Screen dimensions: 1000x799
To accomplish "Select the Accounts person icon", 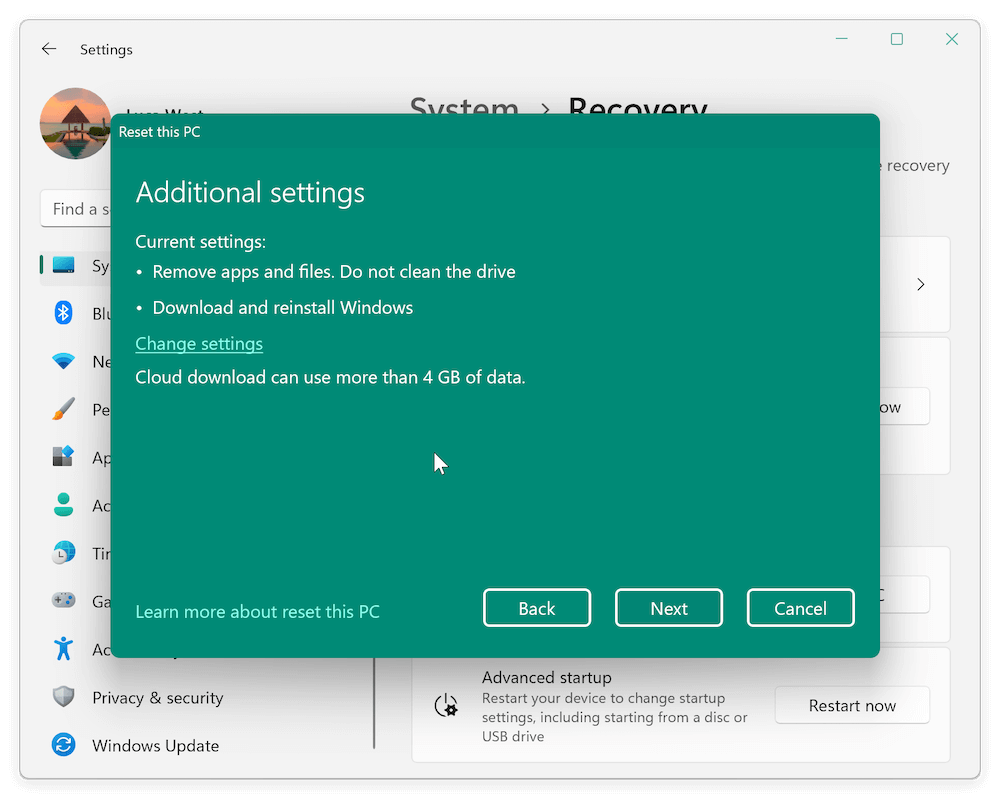I will click(62, 505).
